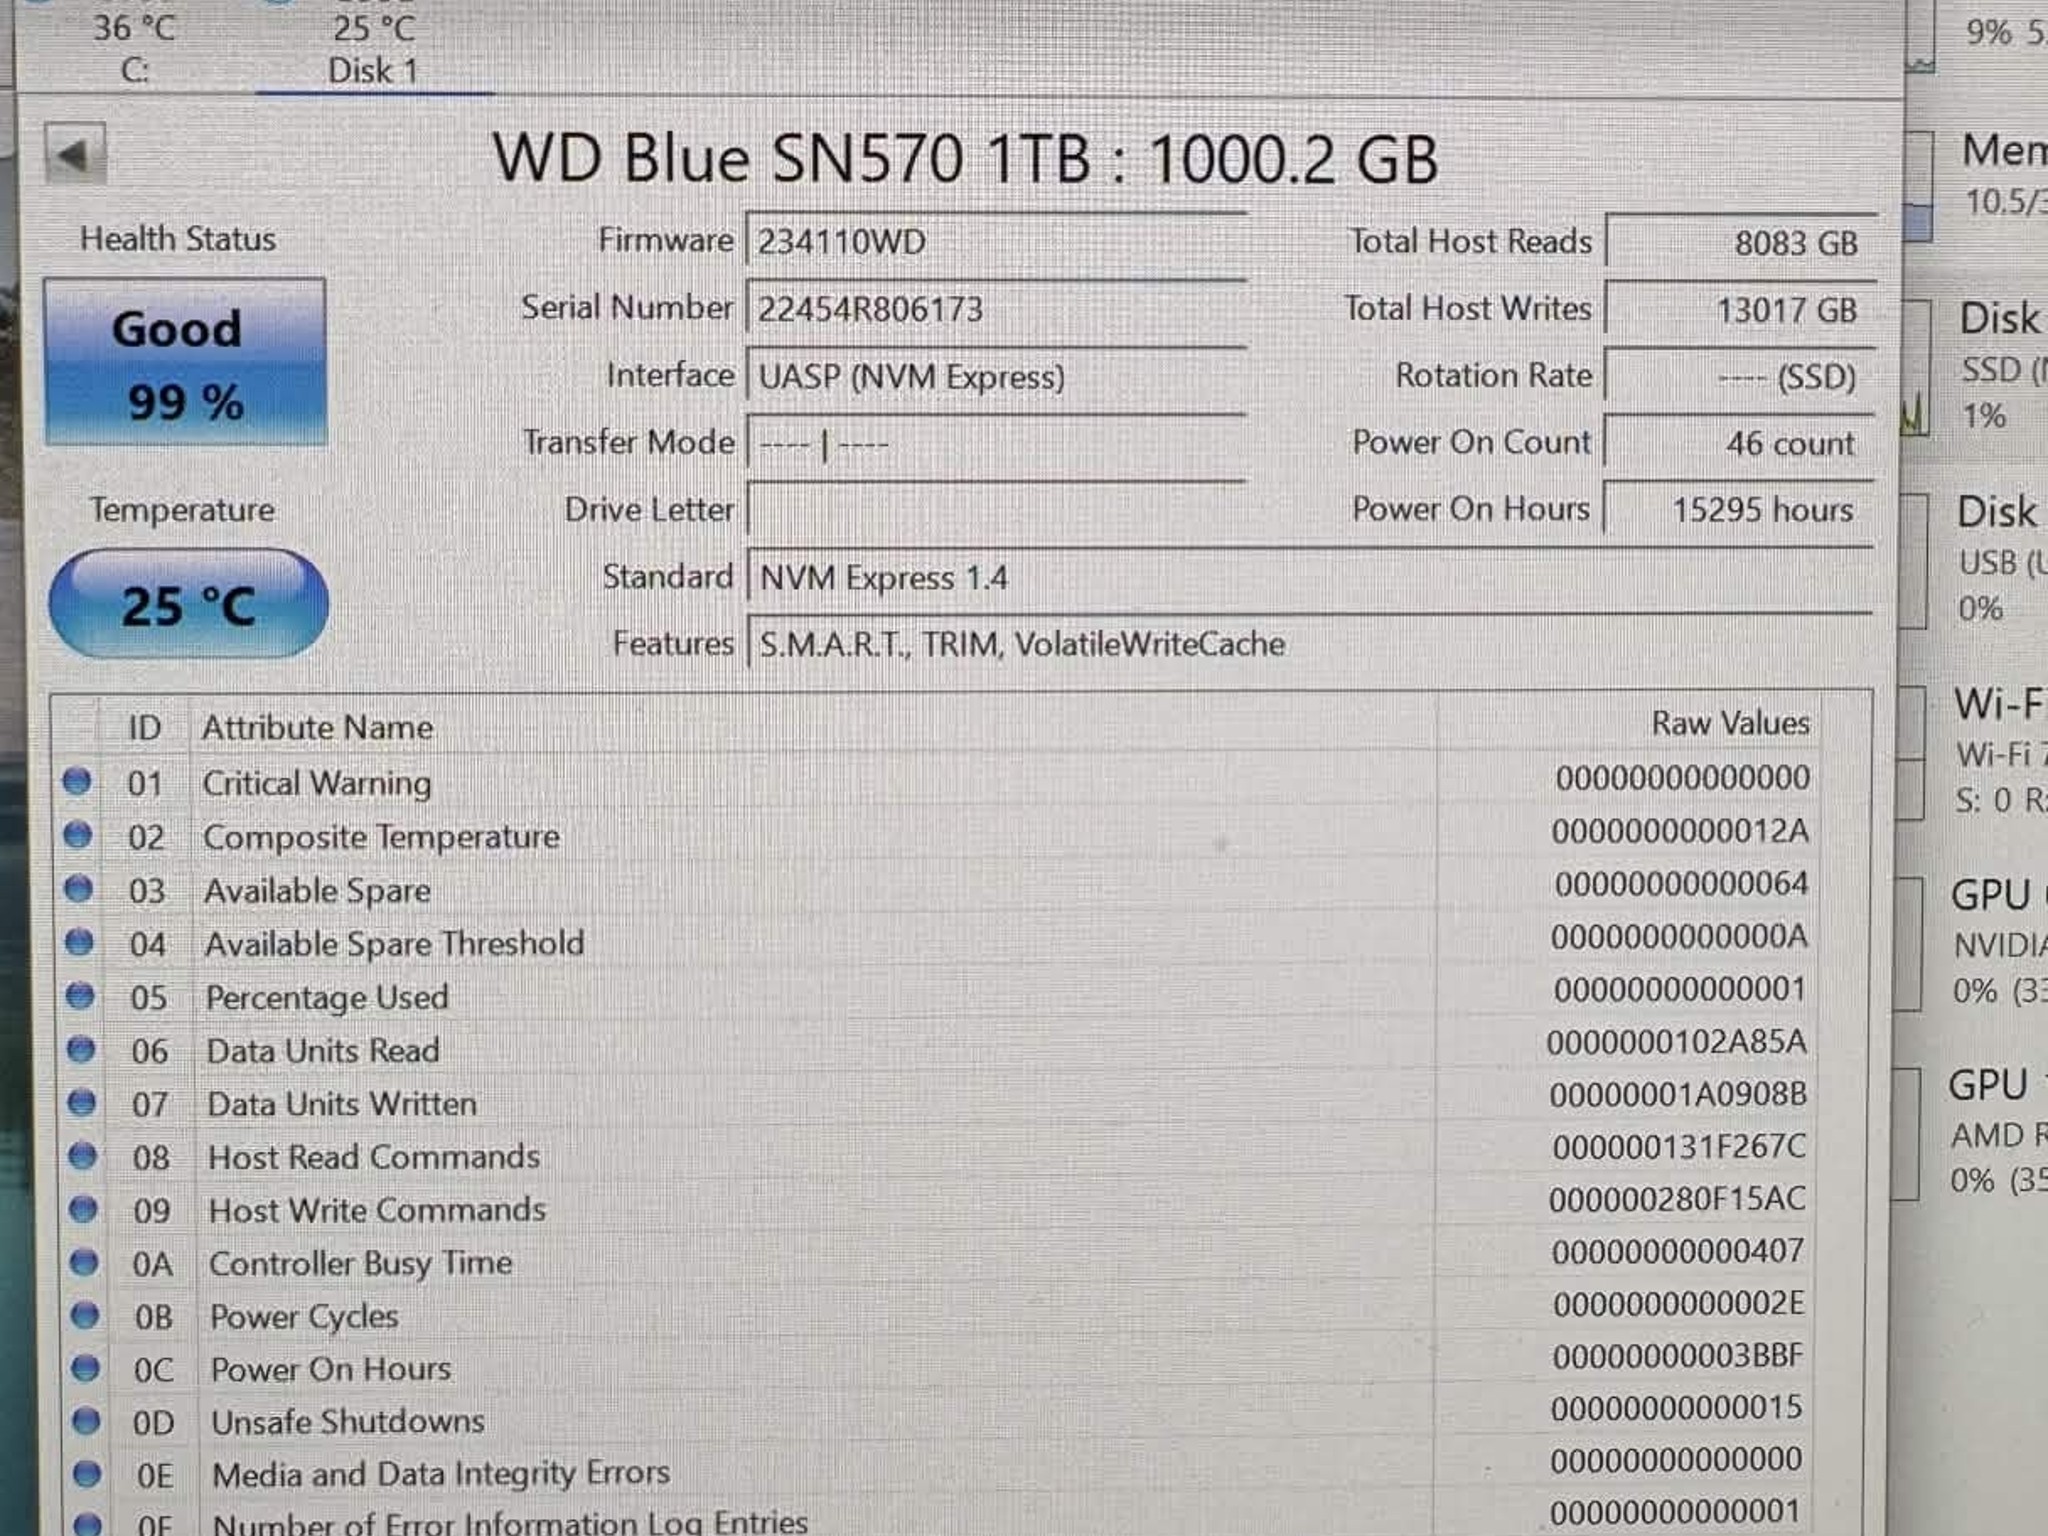
Task: Select the Available Spare attribute name
Action: click(x=318, y=890)
